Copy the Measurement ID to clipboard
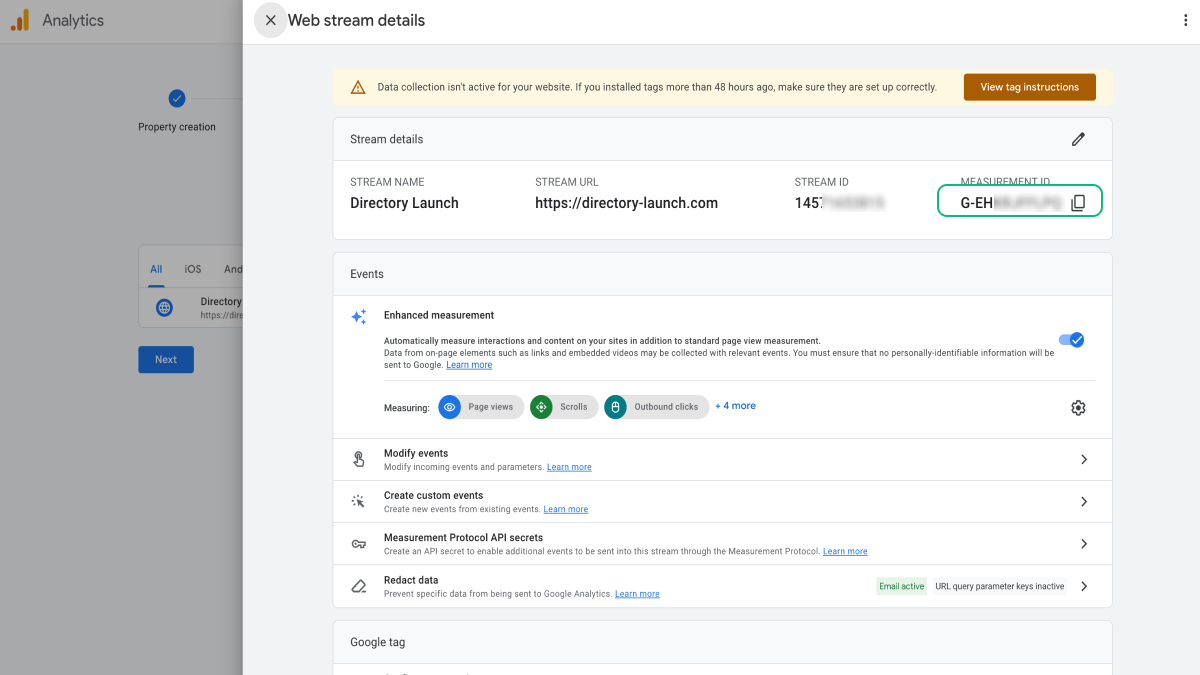Screen dimensions: 1200x675 (1078, 203)
